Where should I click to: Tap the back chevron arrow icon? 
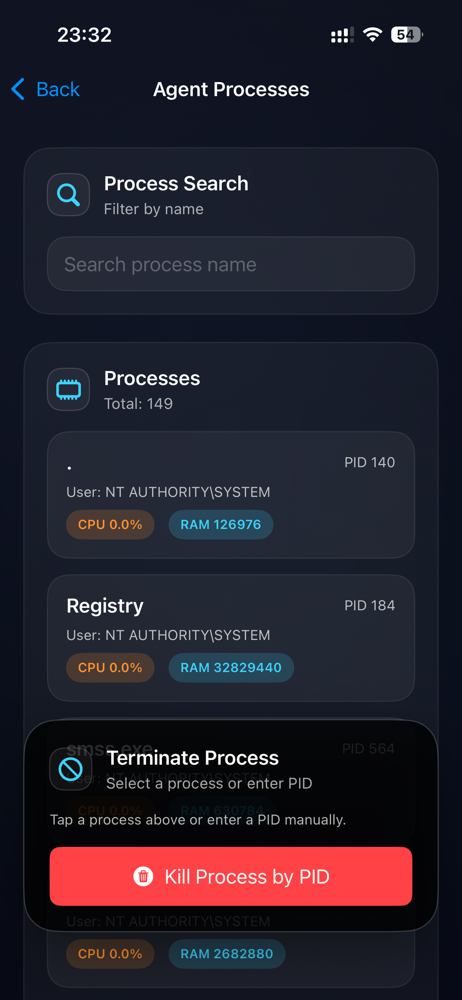click(18, 89)
